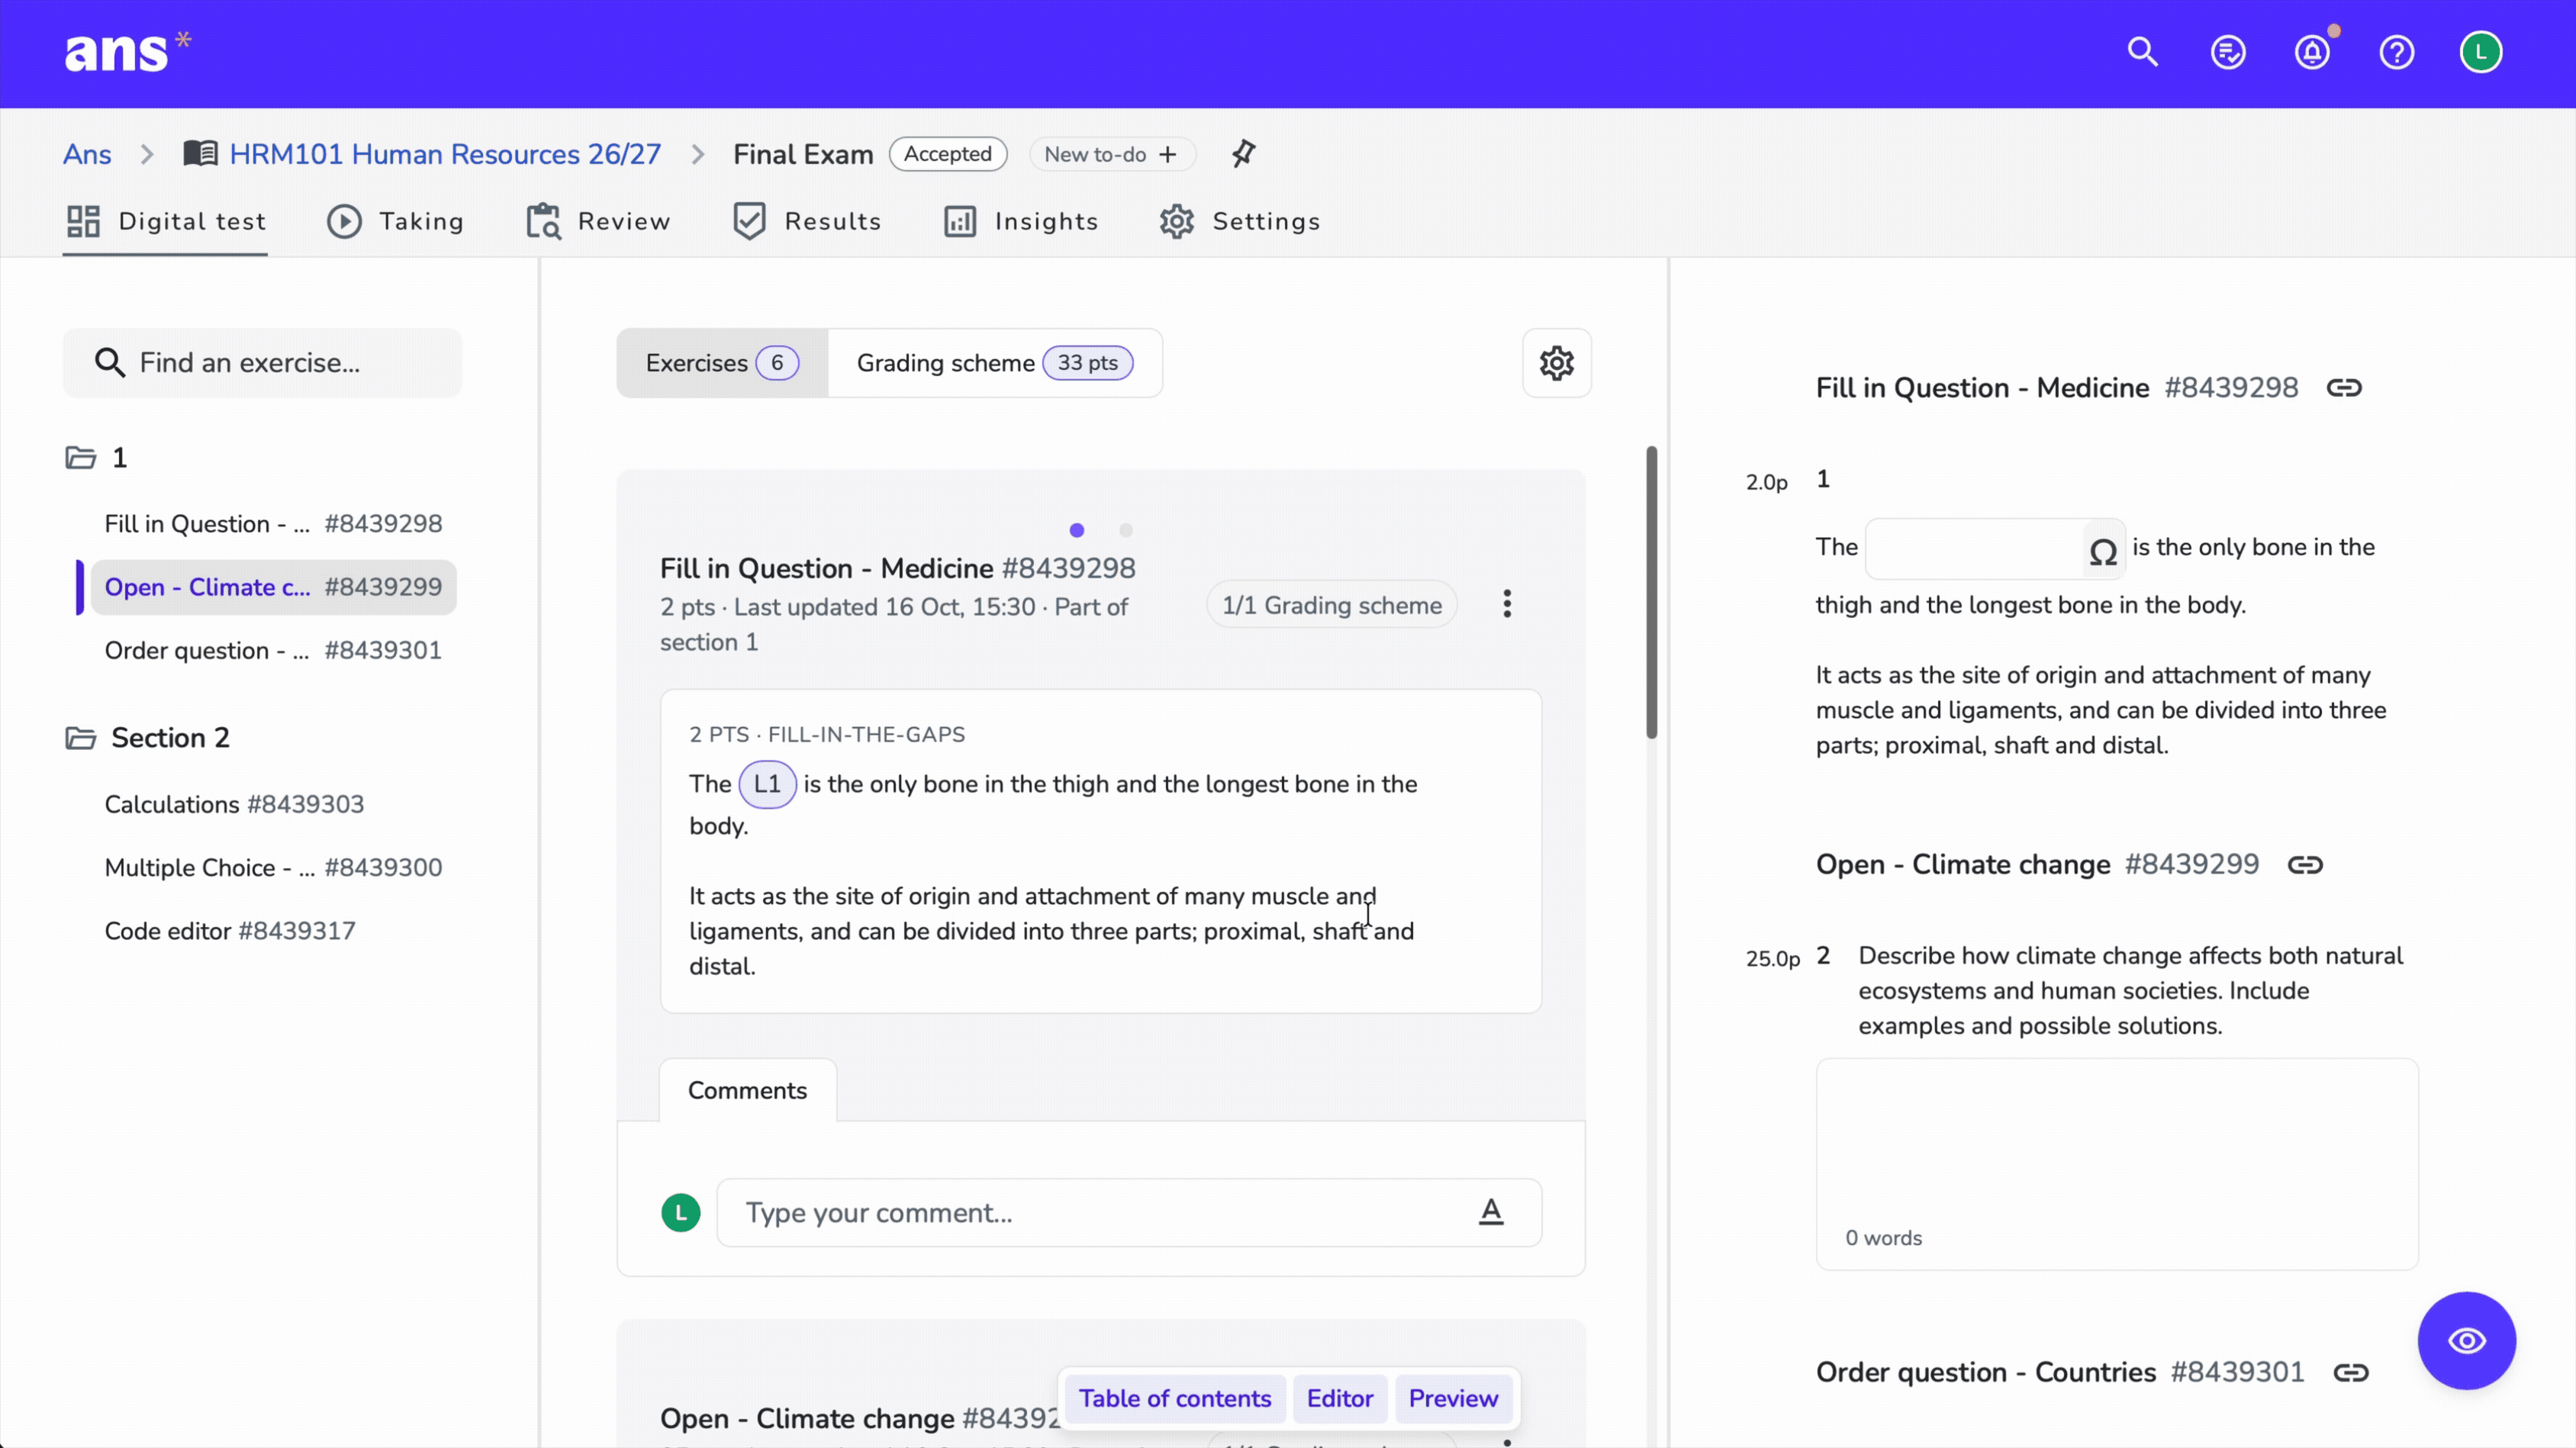Open the Comments tab
The image size is (2576, 1448).
[748, 1091]
